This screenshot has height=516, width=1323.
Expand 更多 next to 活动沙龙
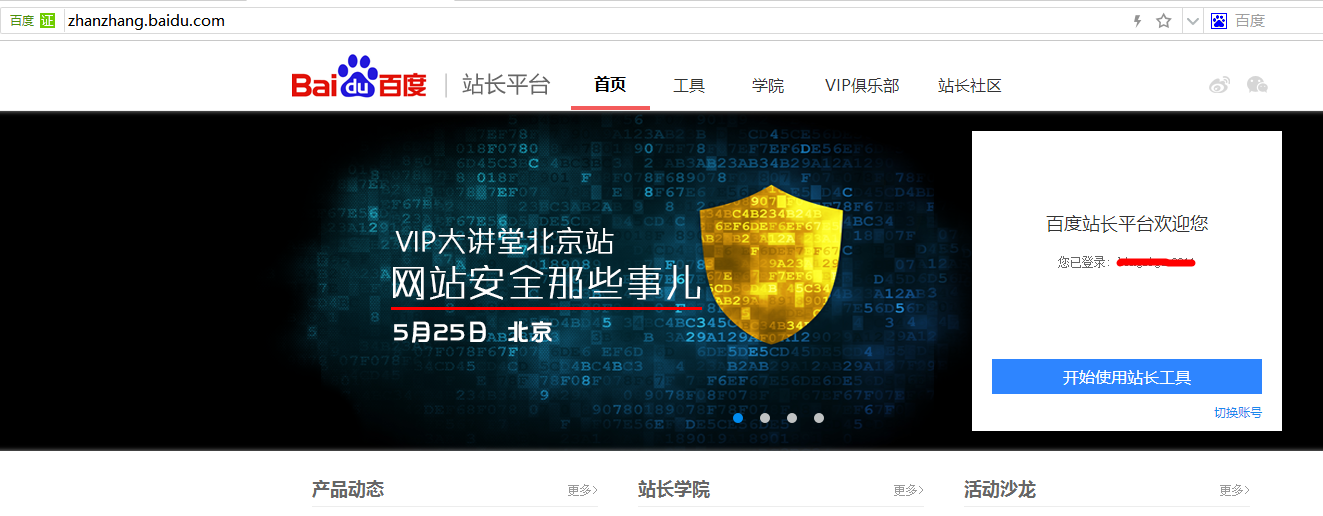pos(1234,490)
